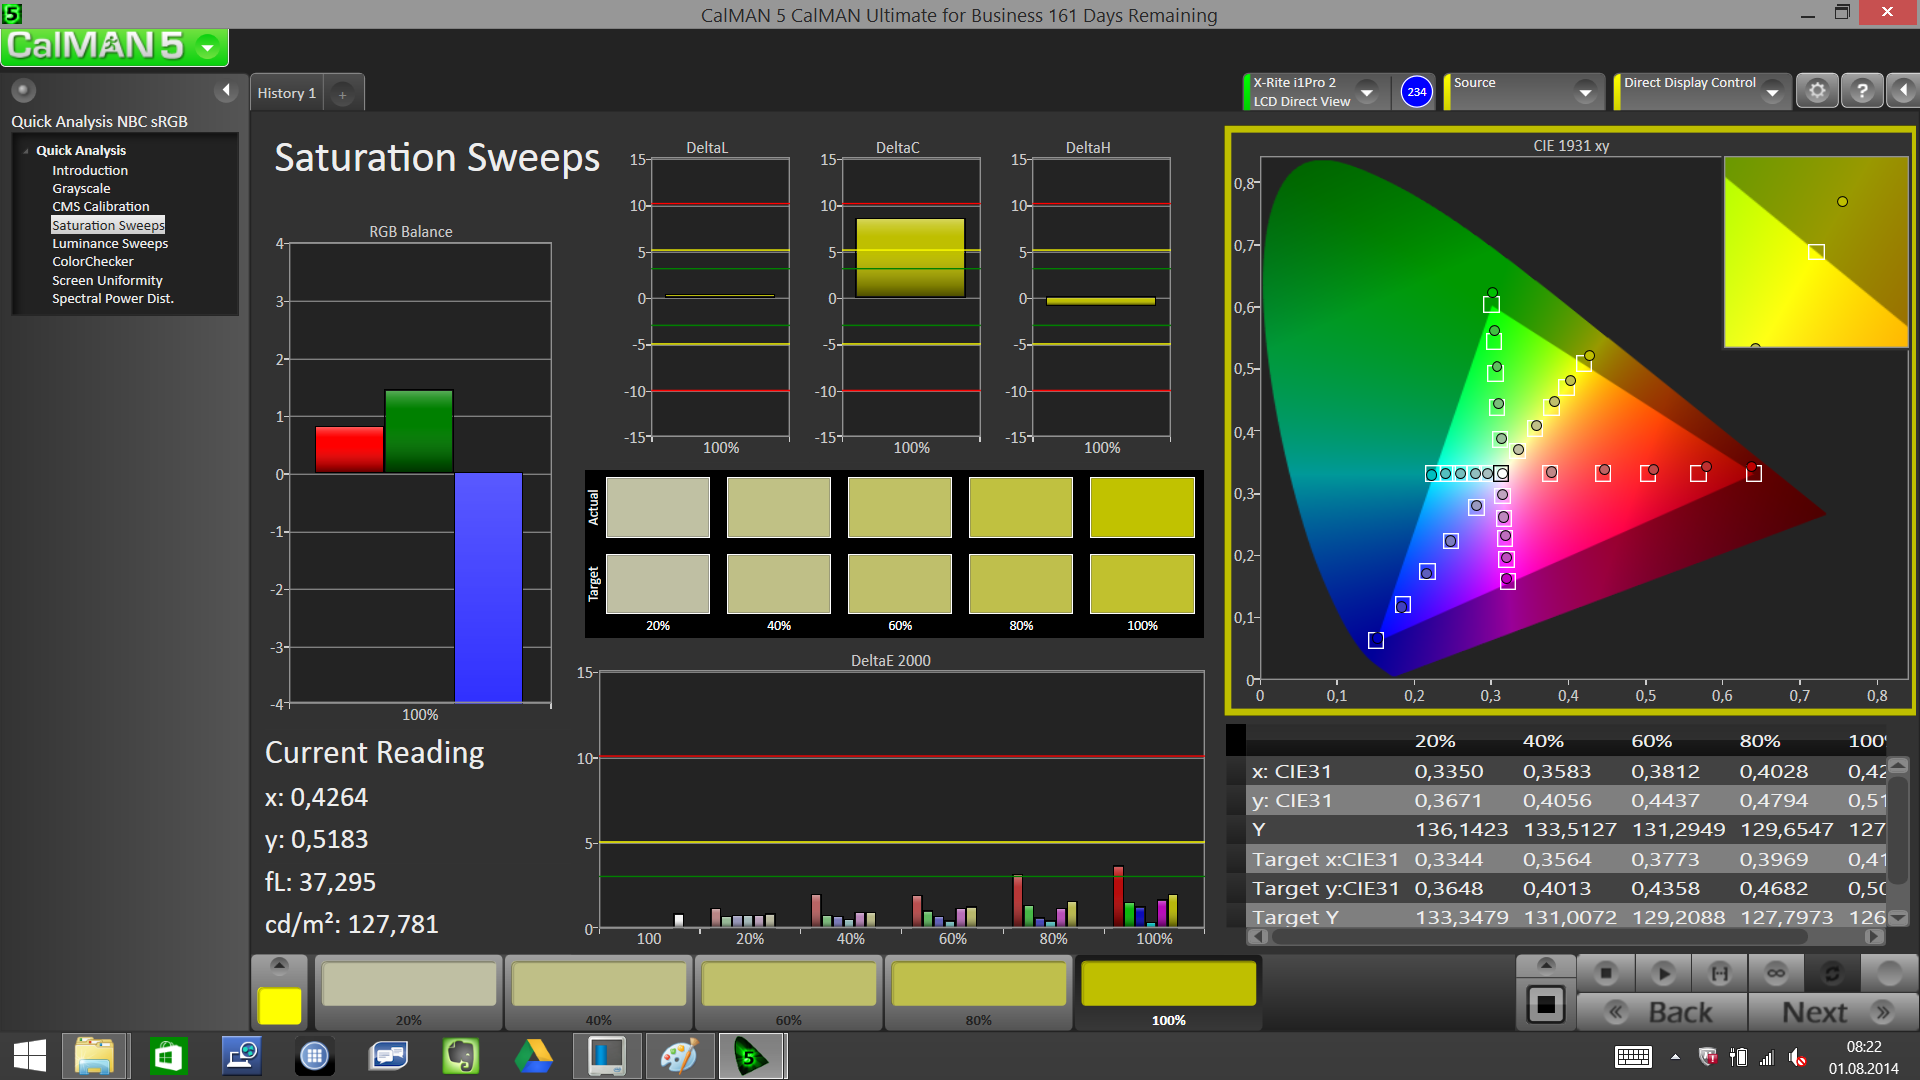Screen dimensions: 1920x1080
Task: Toggle the round button above Quick Analysis
Action: pos(24,91)
